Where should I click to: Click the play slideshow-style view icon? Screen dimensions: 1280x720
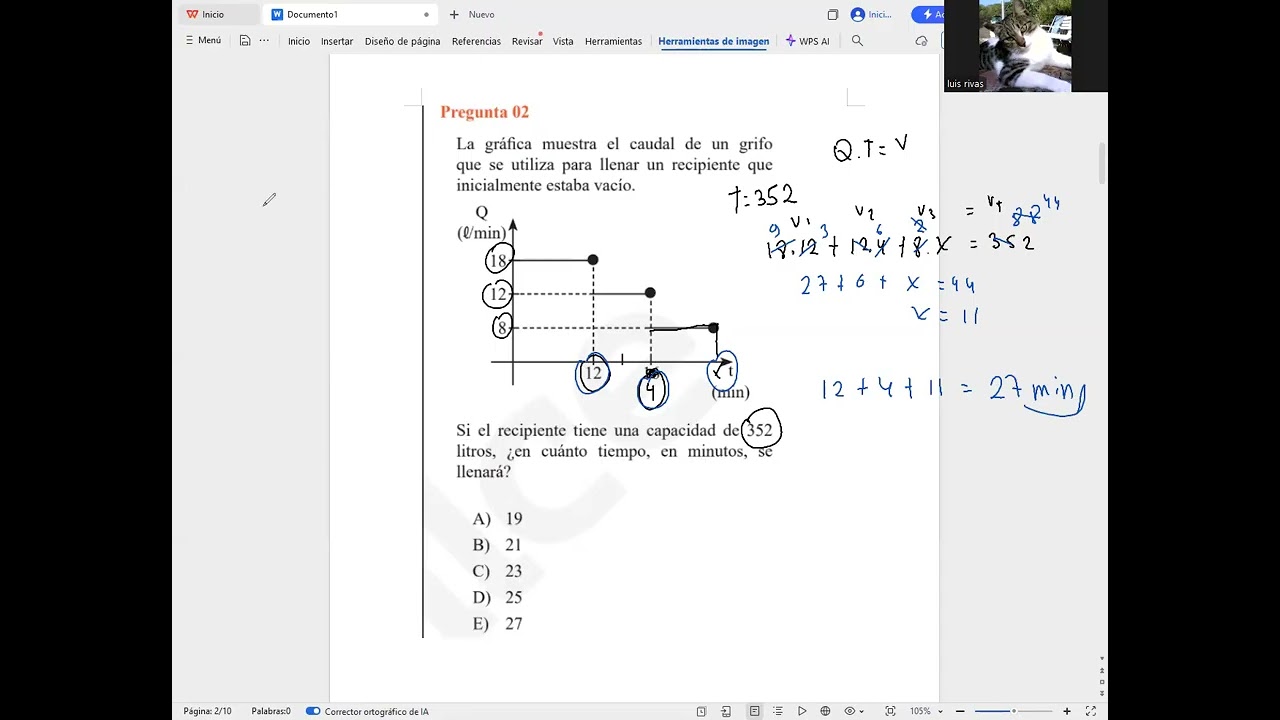[x=802, y=711]
